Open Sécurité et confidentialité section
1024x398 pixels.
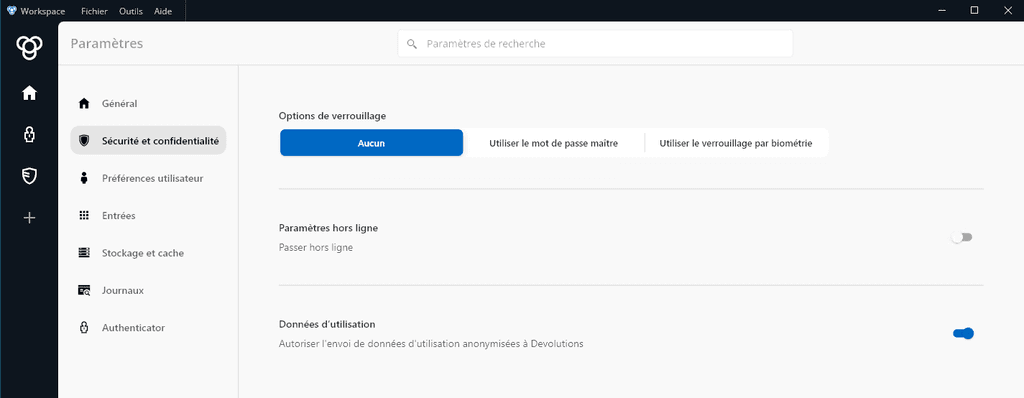[148, 141]
